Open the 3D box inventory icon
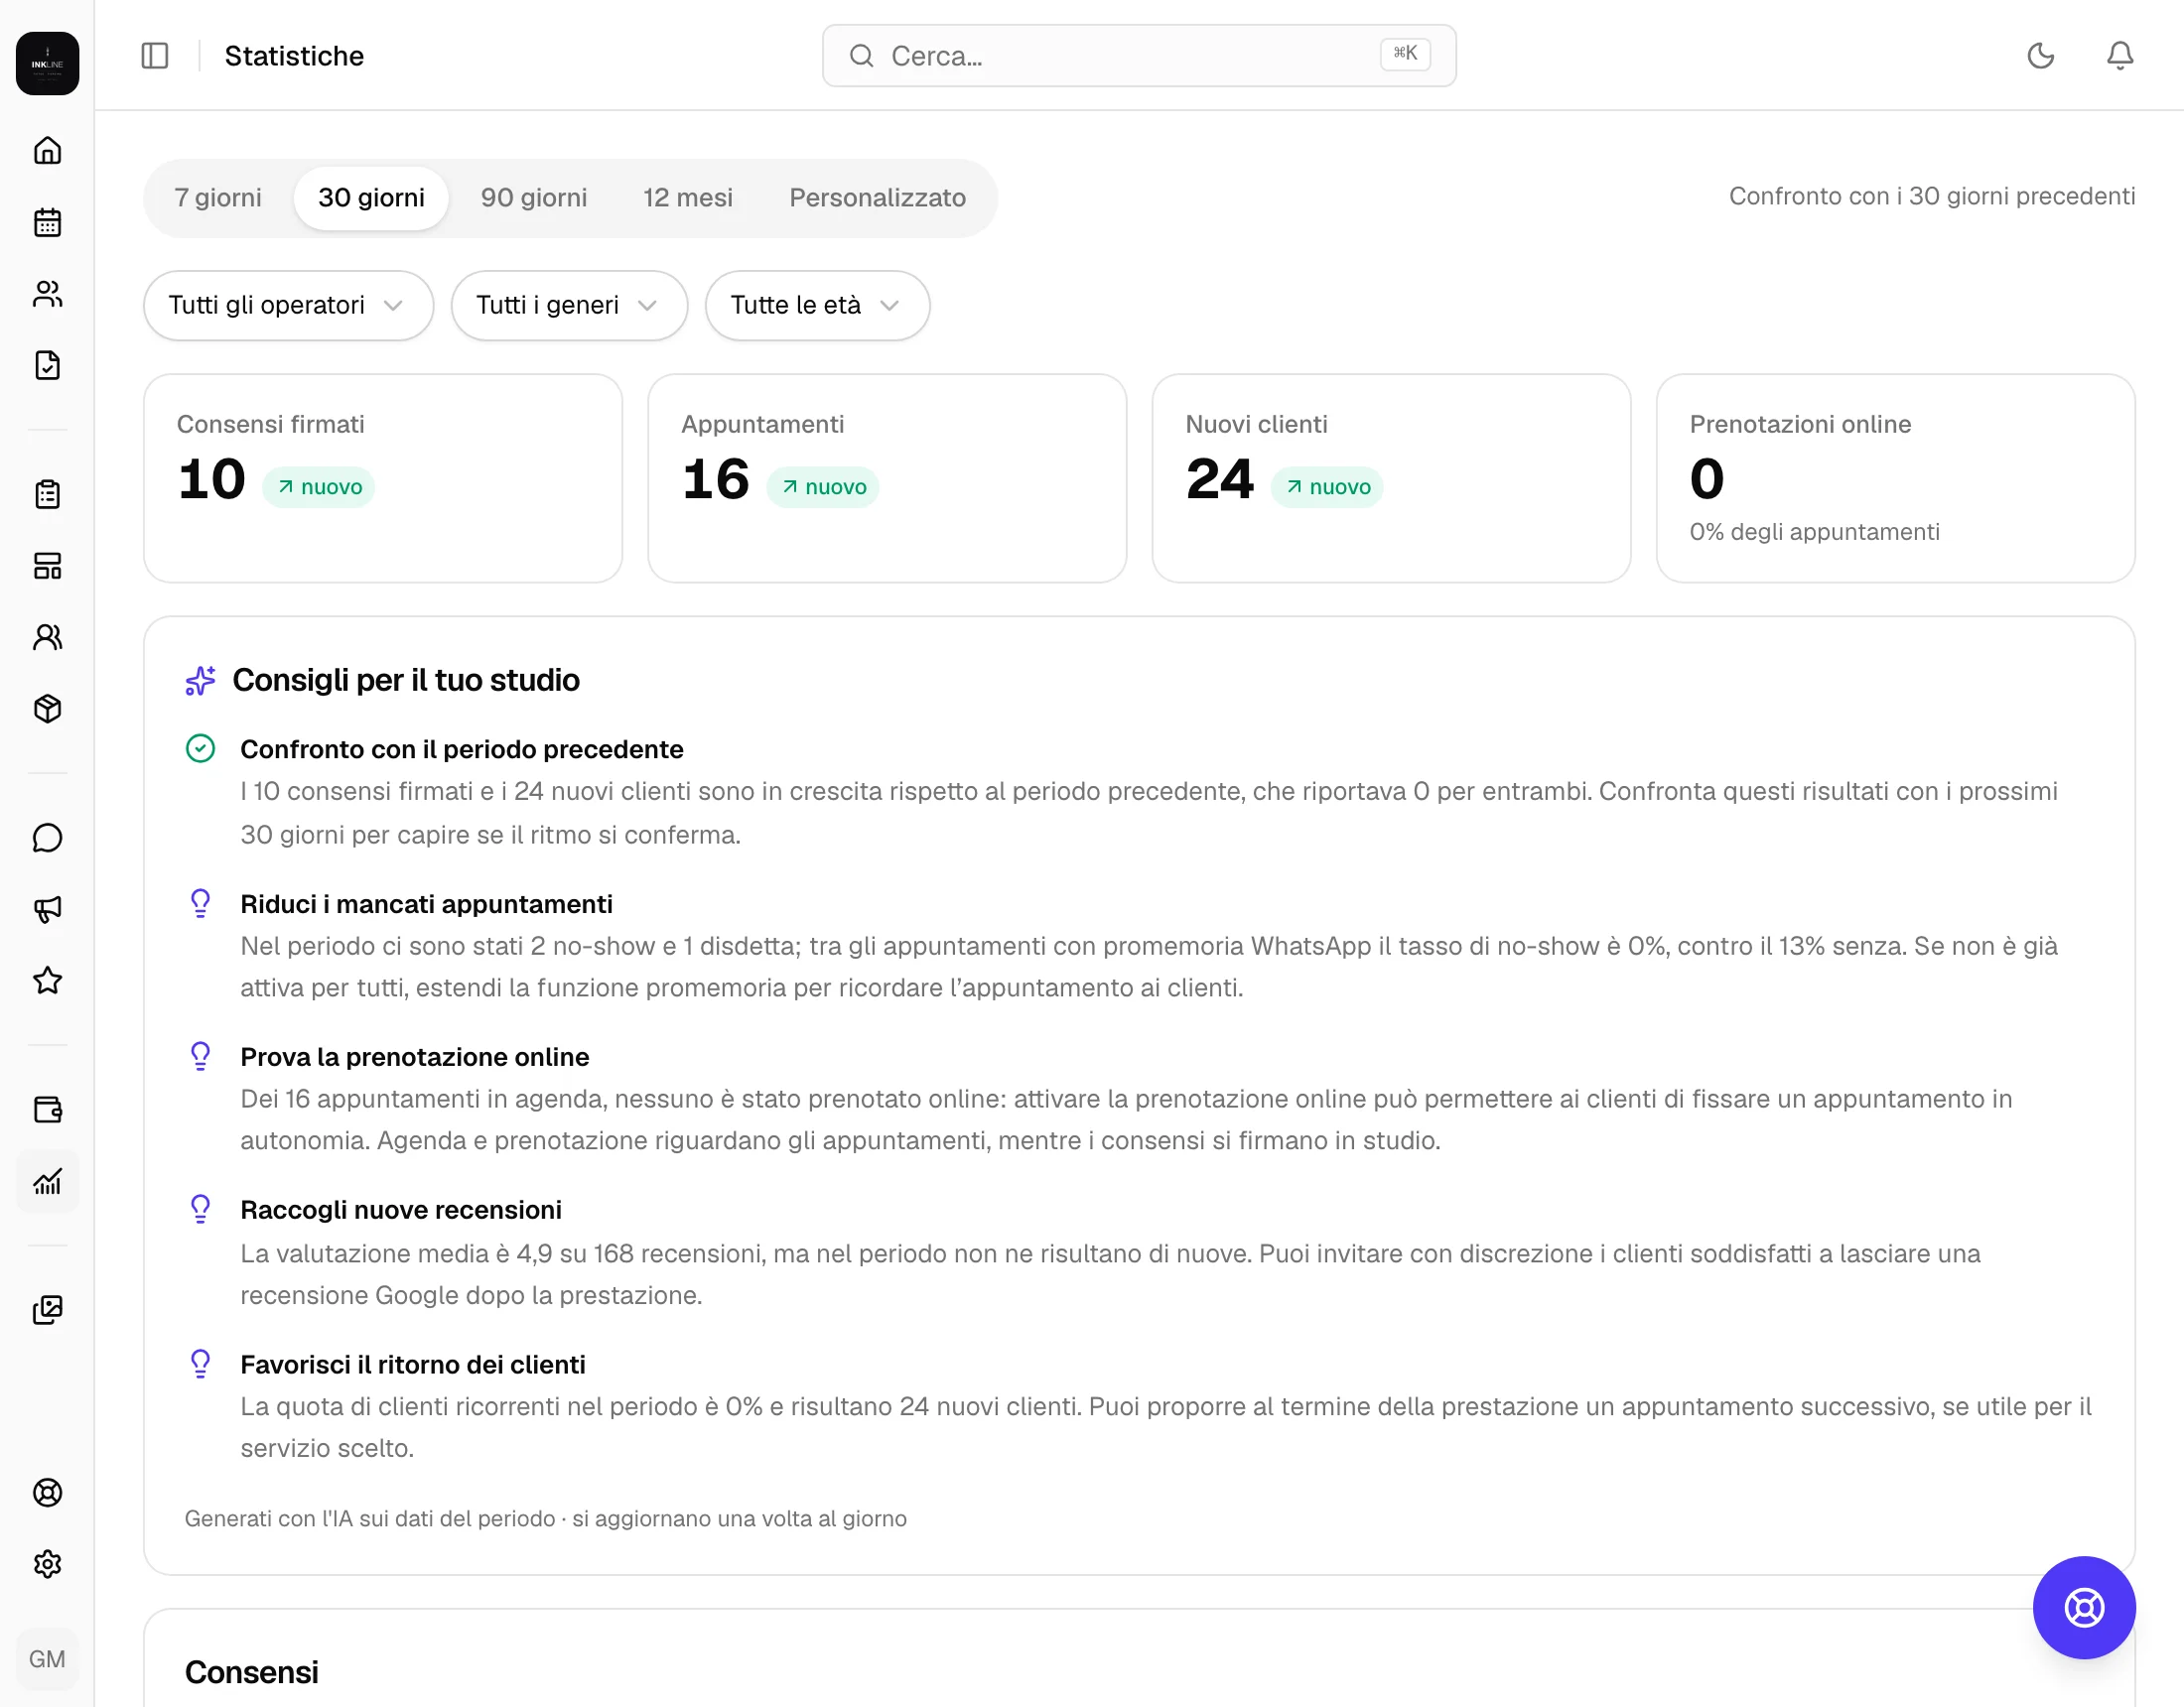Screen dimensions: 2184x1707 click(47, 709)
